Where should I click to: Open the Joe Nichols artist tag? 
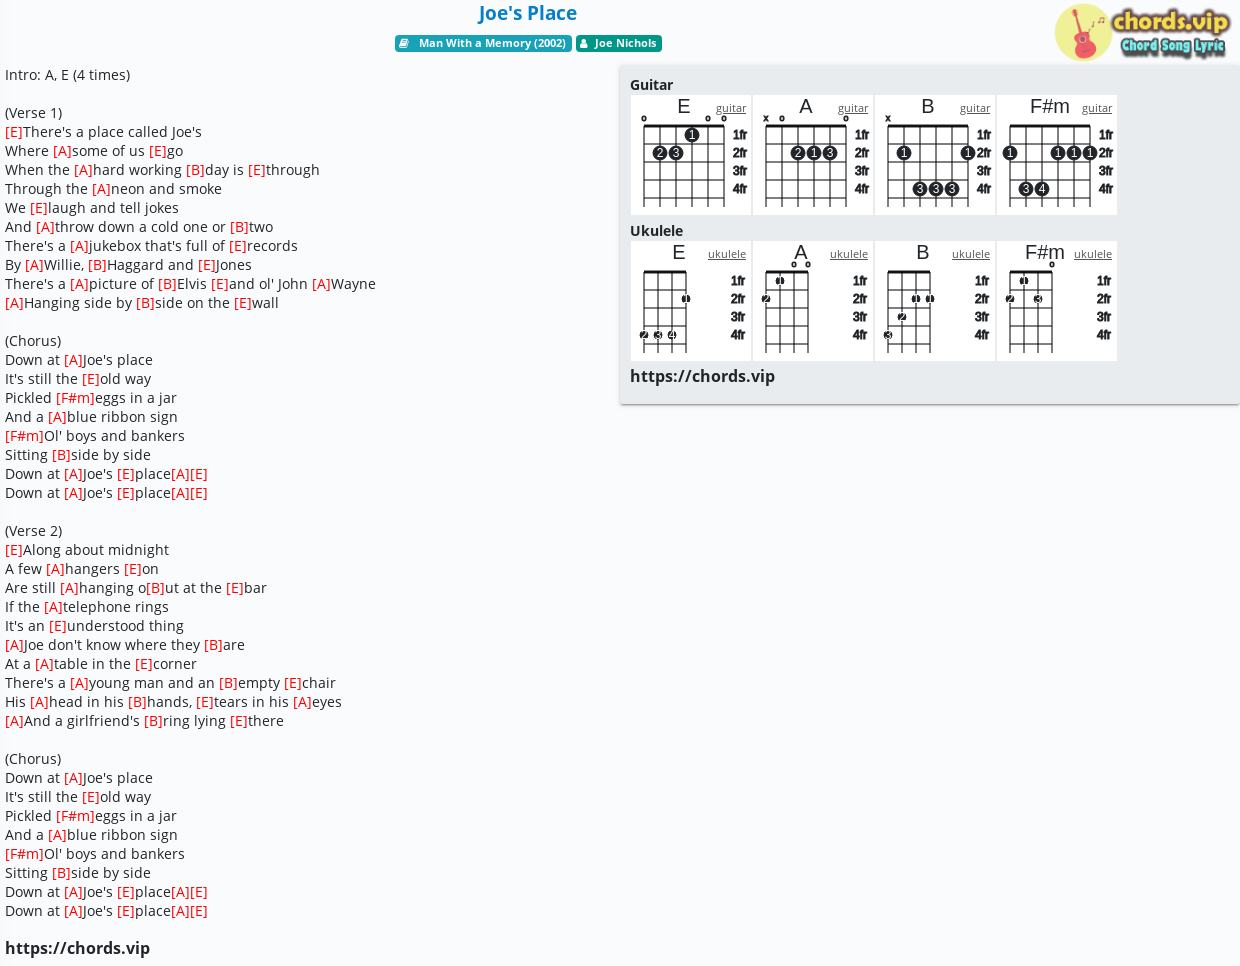[x=619, y=43]
